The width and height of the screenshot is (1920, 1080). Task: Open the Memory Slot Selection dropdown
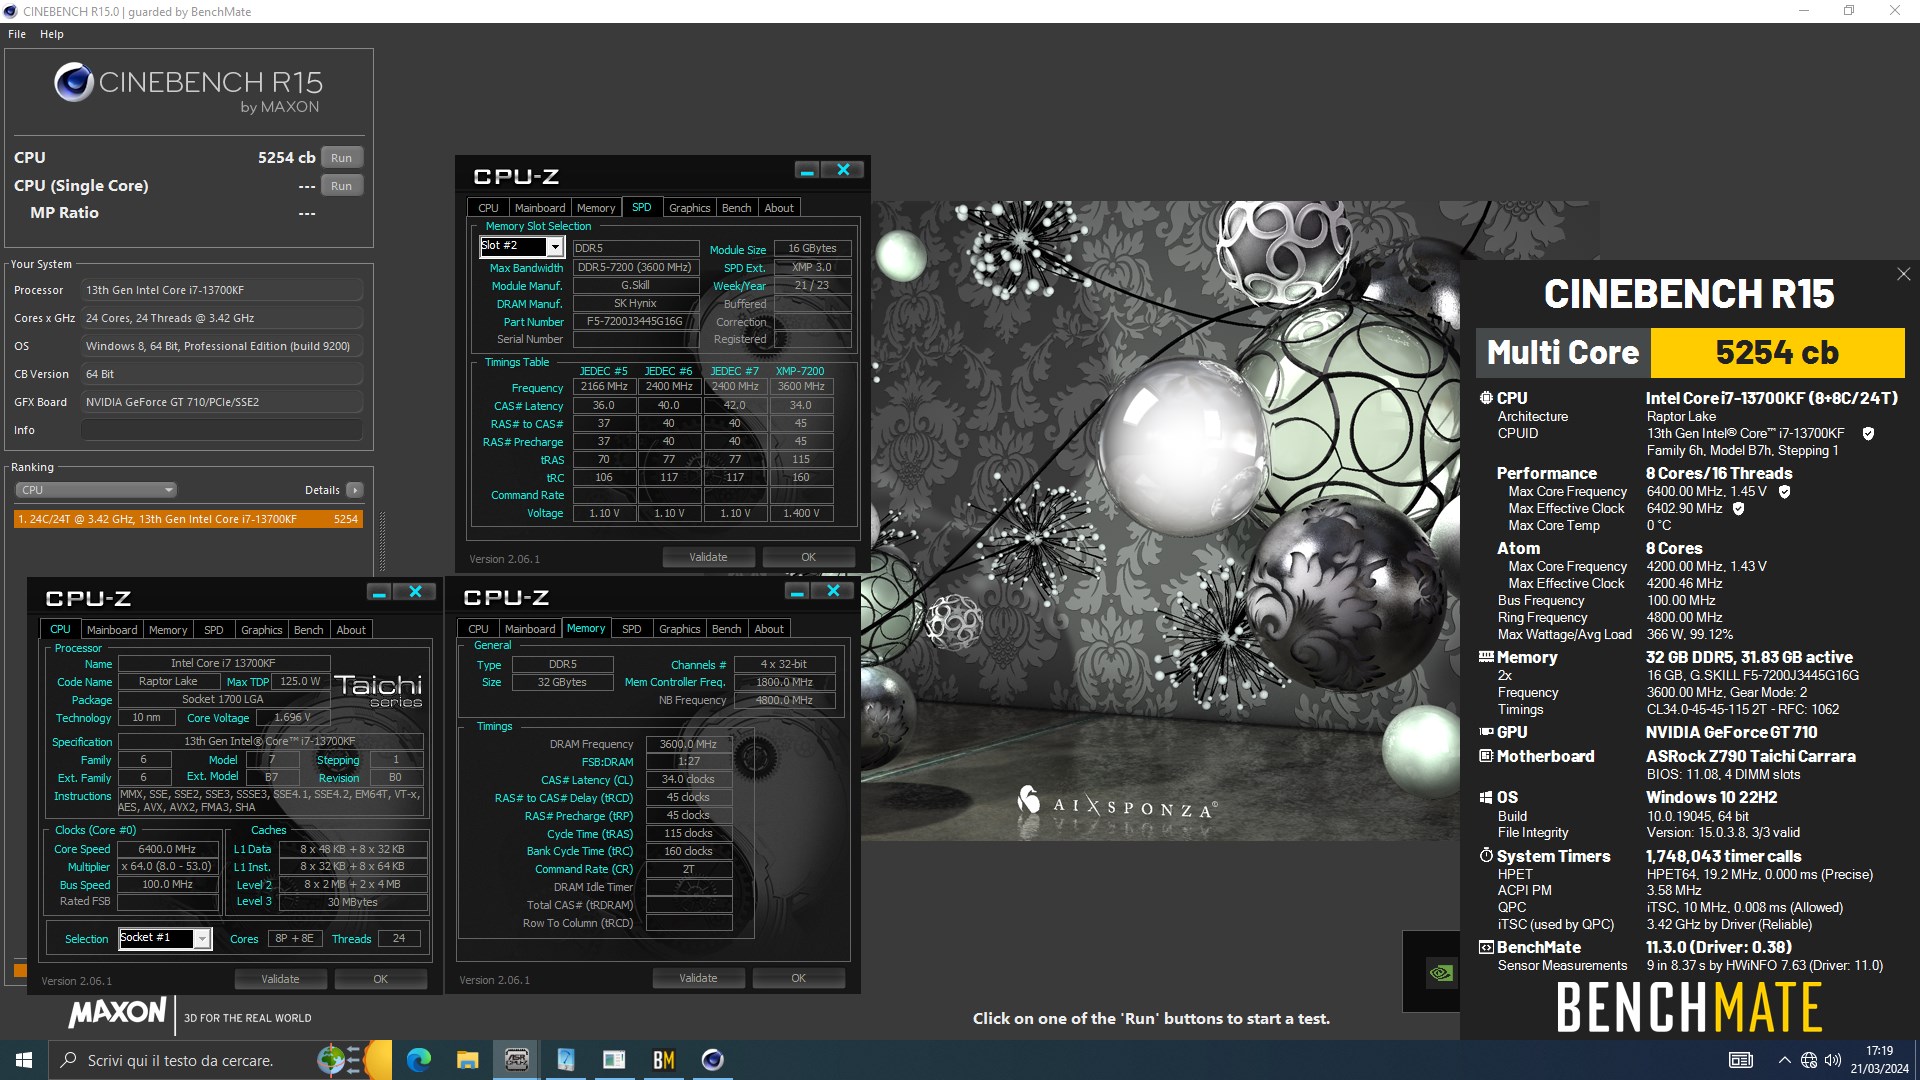555,246
